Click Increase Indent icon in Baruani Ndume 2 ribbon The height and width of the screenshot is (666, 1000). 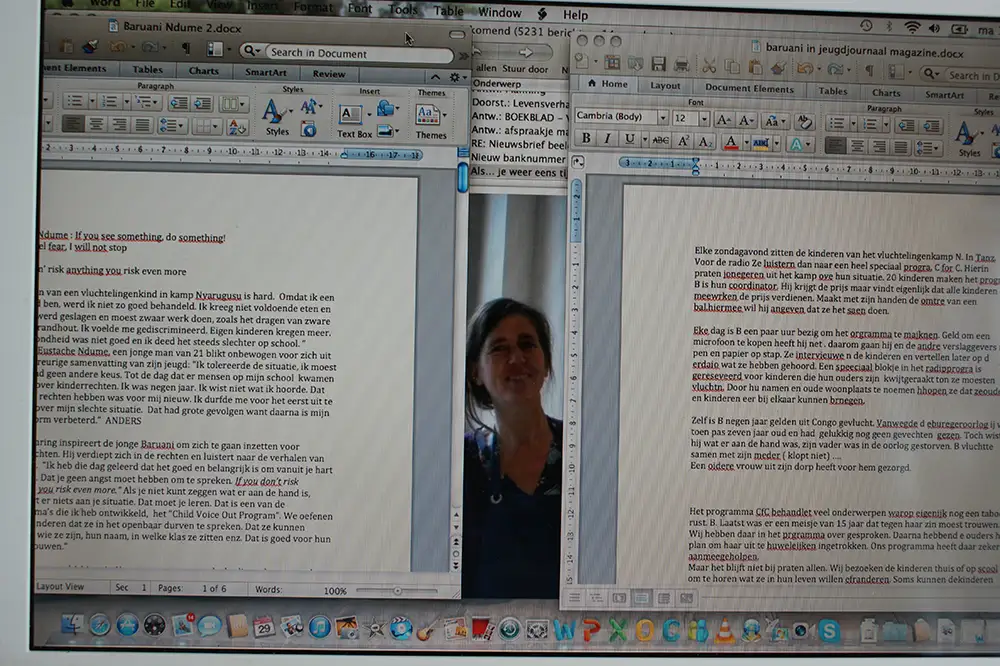tap(202, 103)
